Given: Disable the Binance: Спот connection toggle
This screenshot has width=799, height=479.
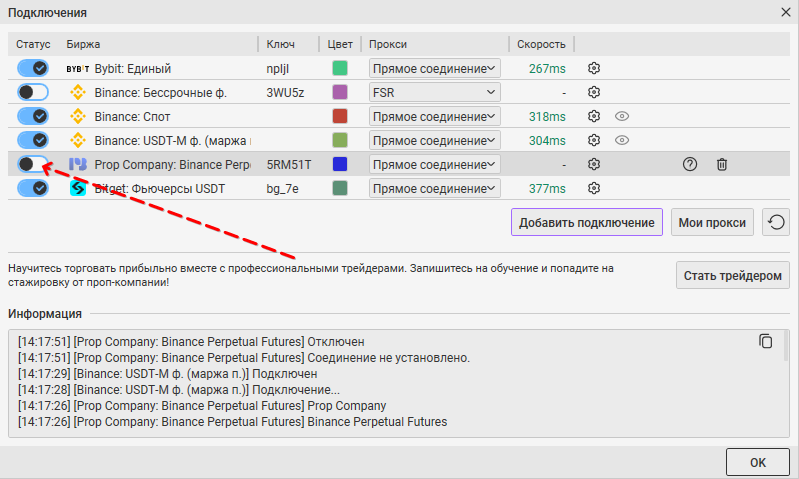Looking at the screenshot, I should [x=33, y=116].
